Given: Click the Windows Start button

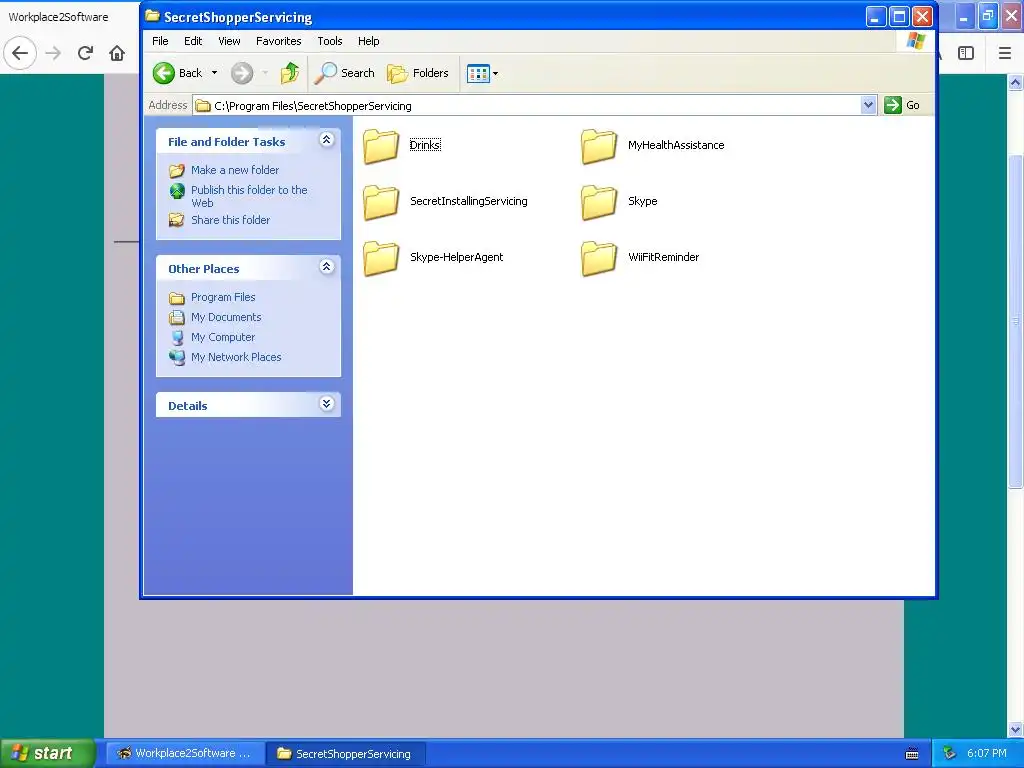Looking at the screenshot, I should coord(47,753).
